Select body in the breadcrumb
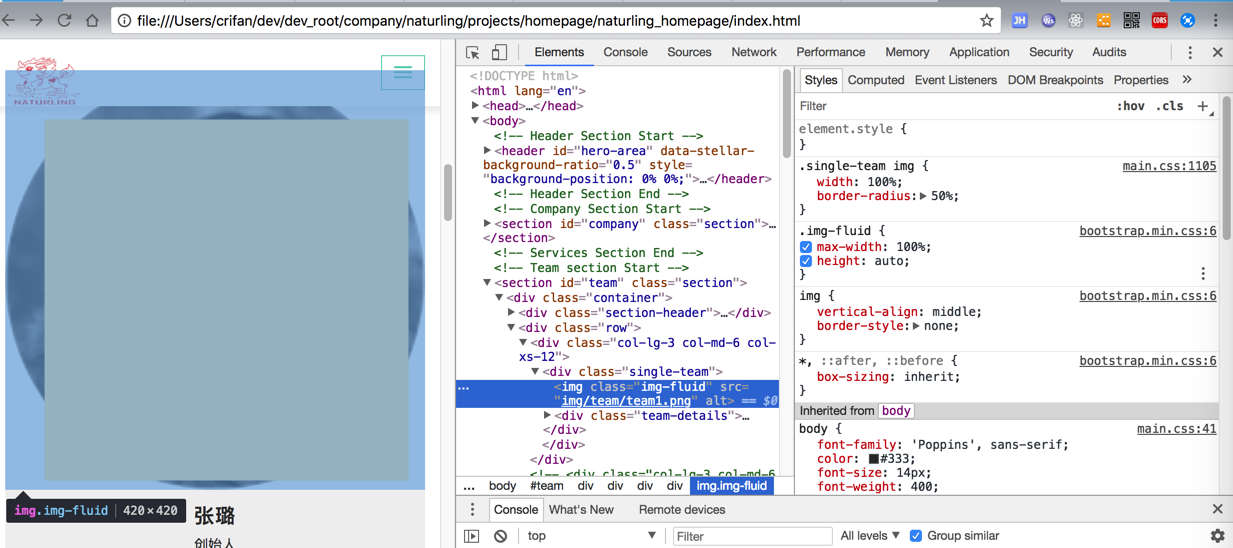The width and height of the screenshot is (1233, 548). (x=502, y=486)
